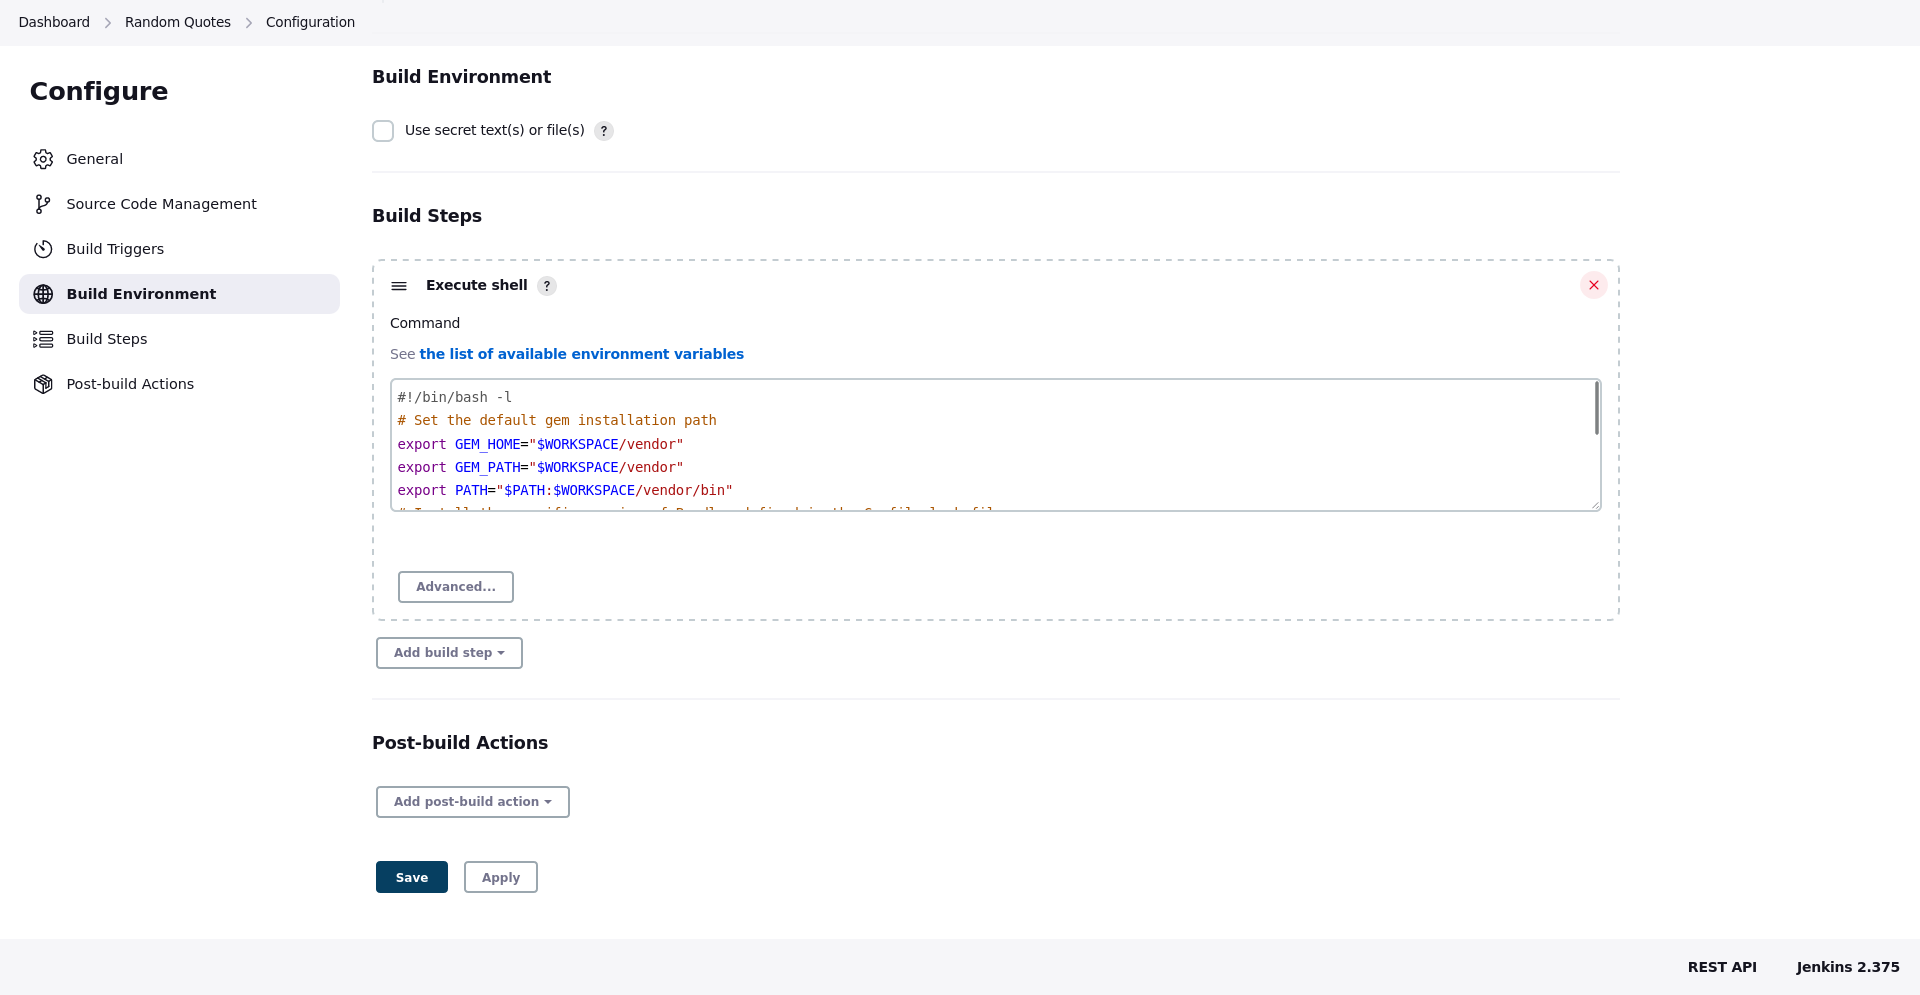Viewport: 1920px width, 995px height.
Task: Click the Apply button
Action: [501, 877]
